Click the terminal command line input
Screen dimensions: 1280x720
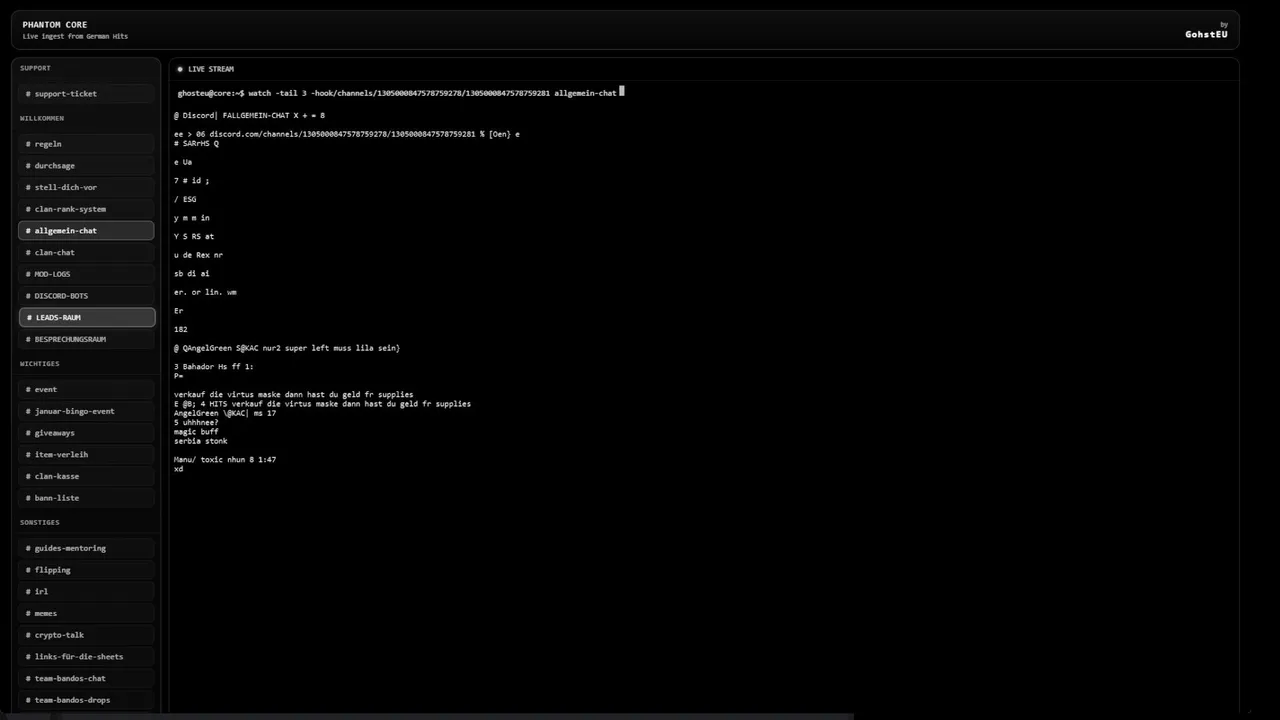tap(400, 93)
